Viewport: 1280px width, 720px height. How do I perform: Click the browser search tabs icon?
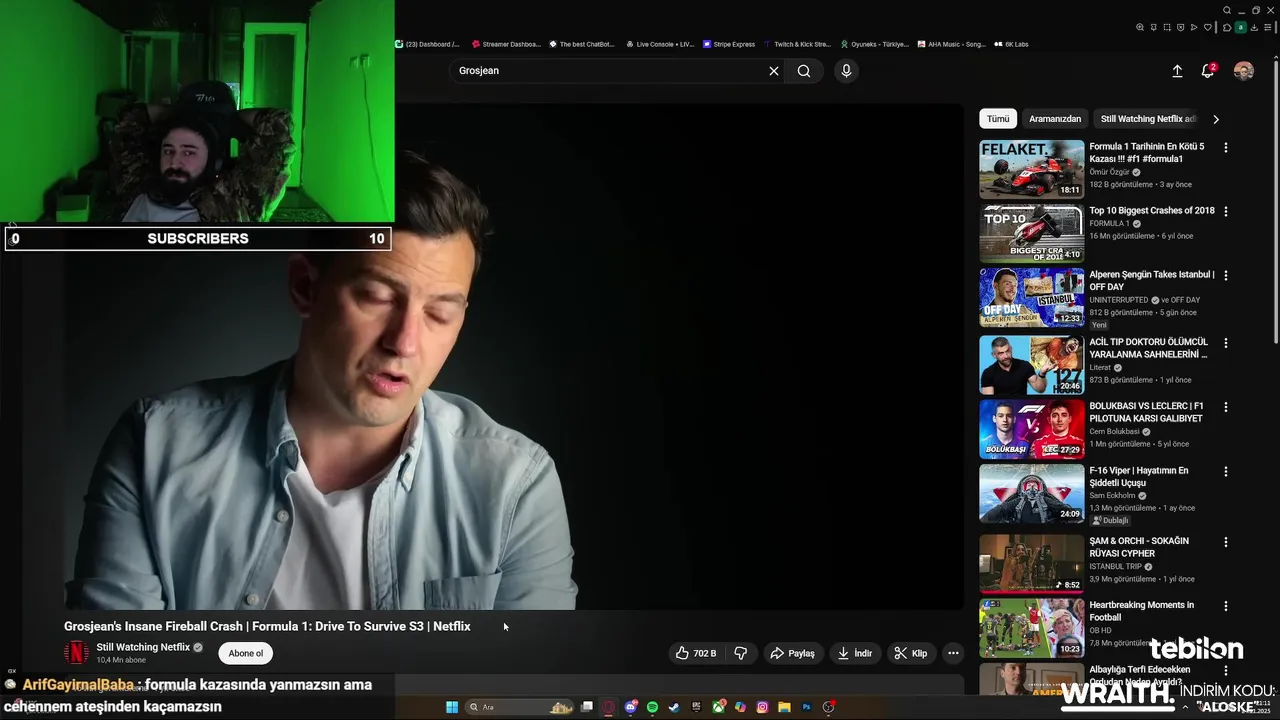point(1227,10)
